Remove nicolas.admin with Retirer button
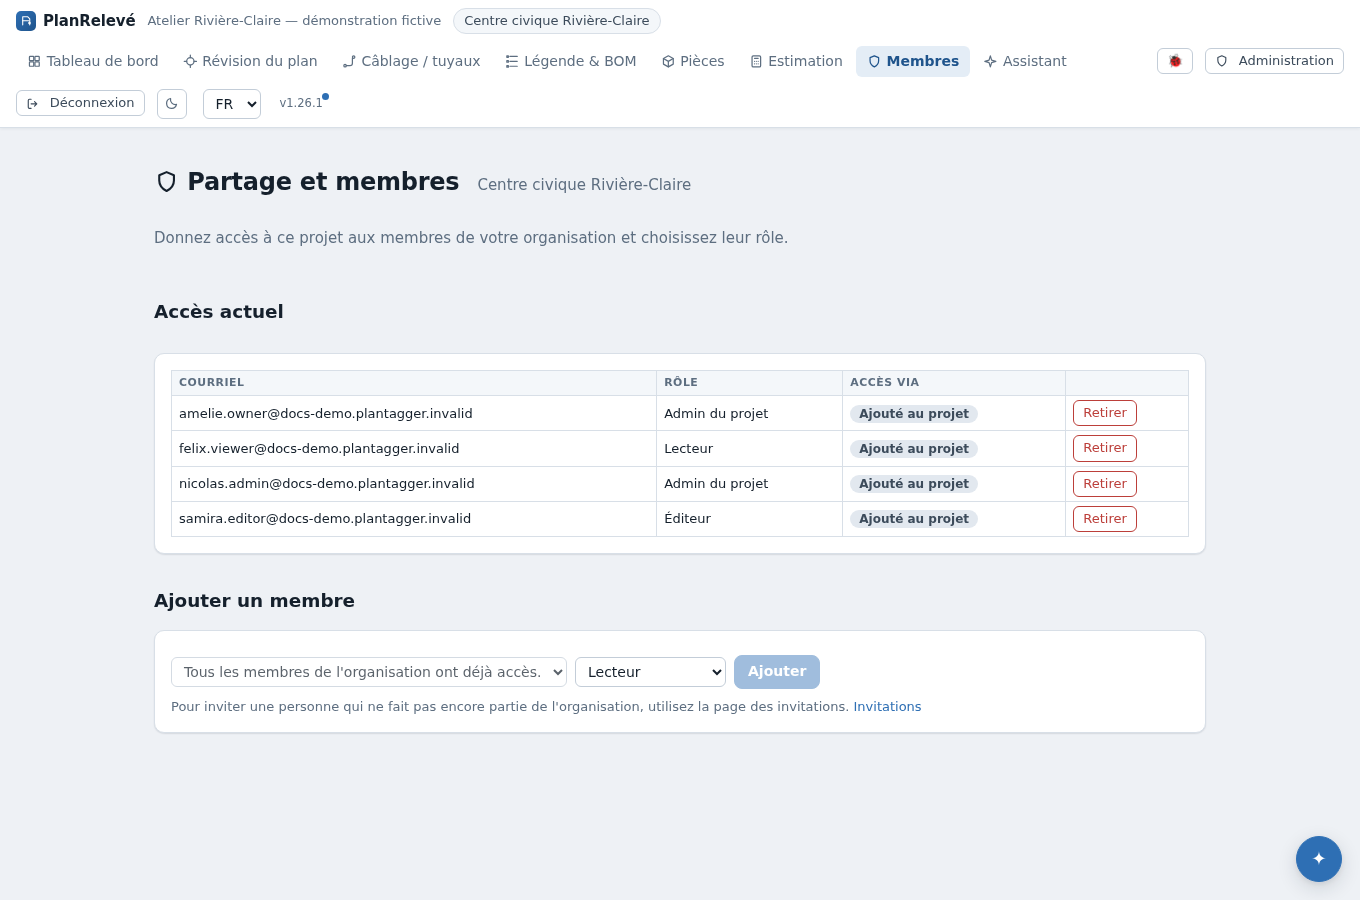This screenshot has height=900, width=1360. pos(1105,484)
